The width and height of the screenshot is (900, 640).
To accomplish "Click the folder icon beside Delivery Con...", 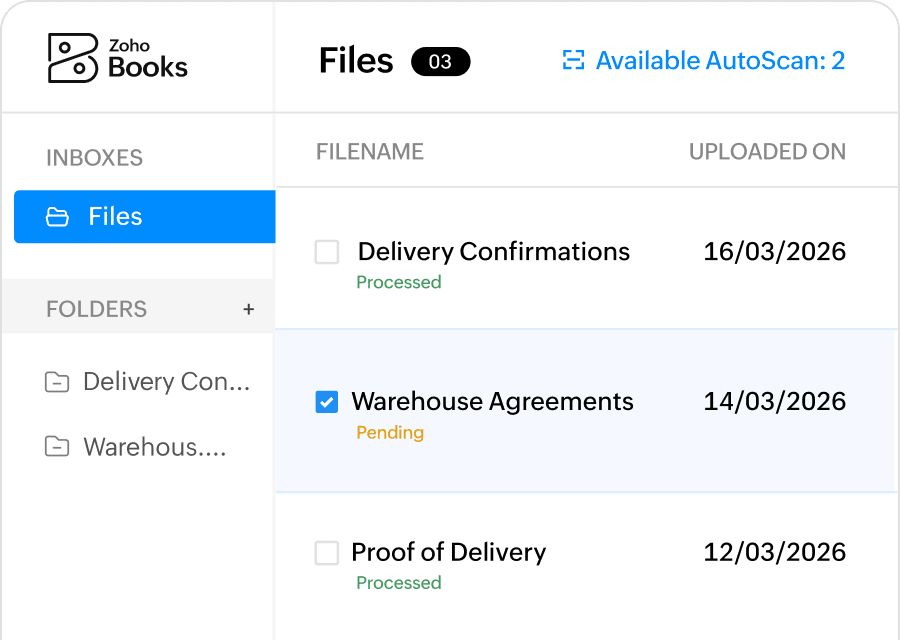I will [57, 382].
